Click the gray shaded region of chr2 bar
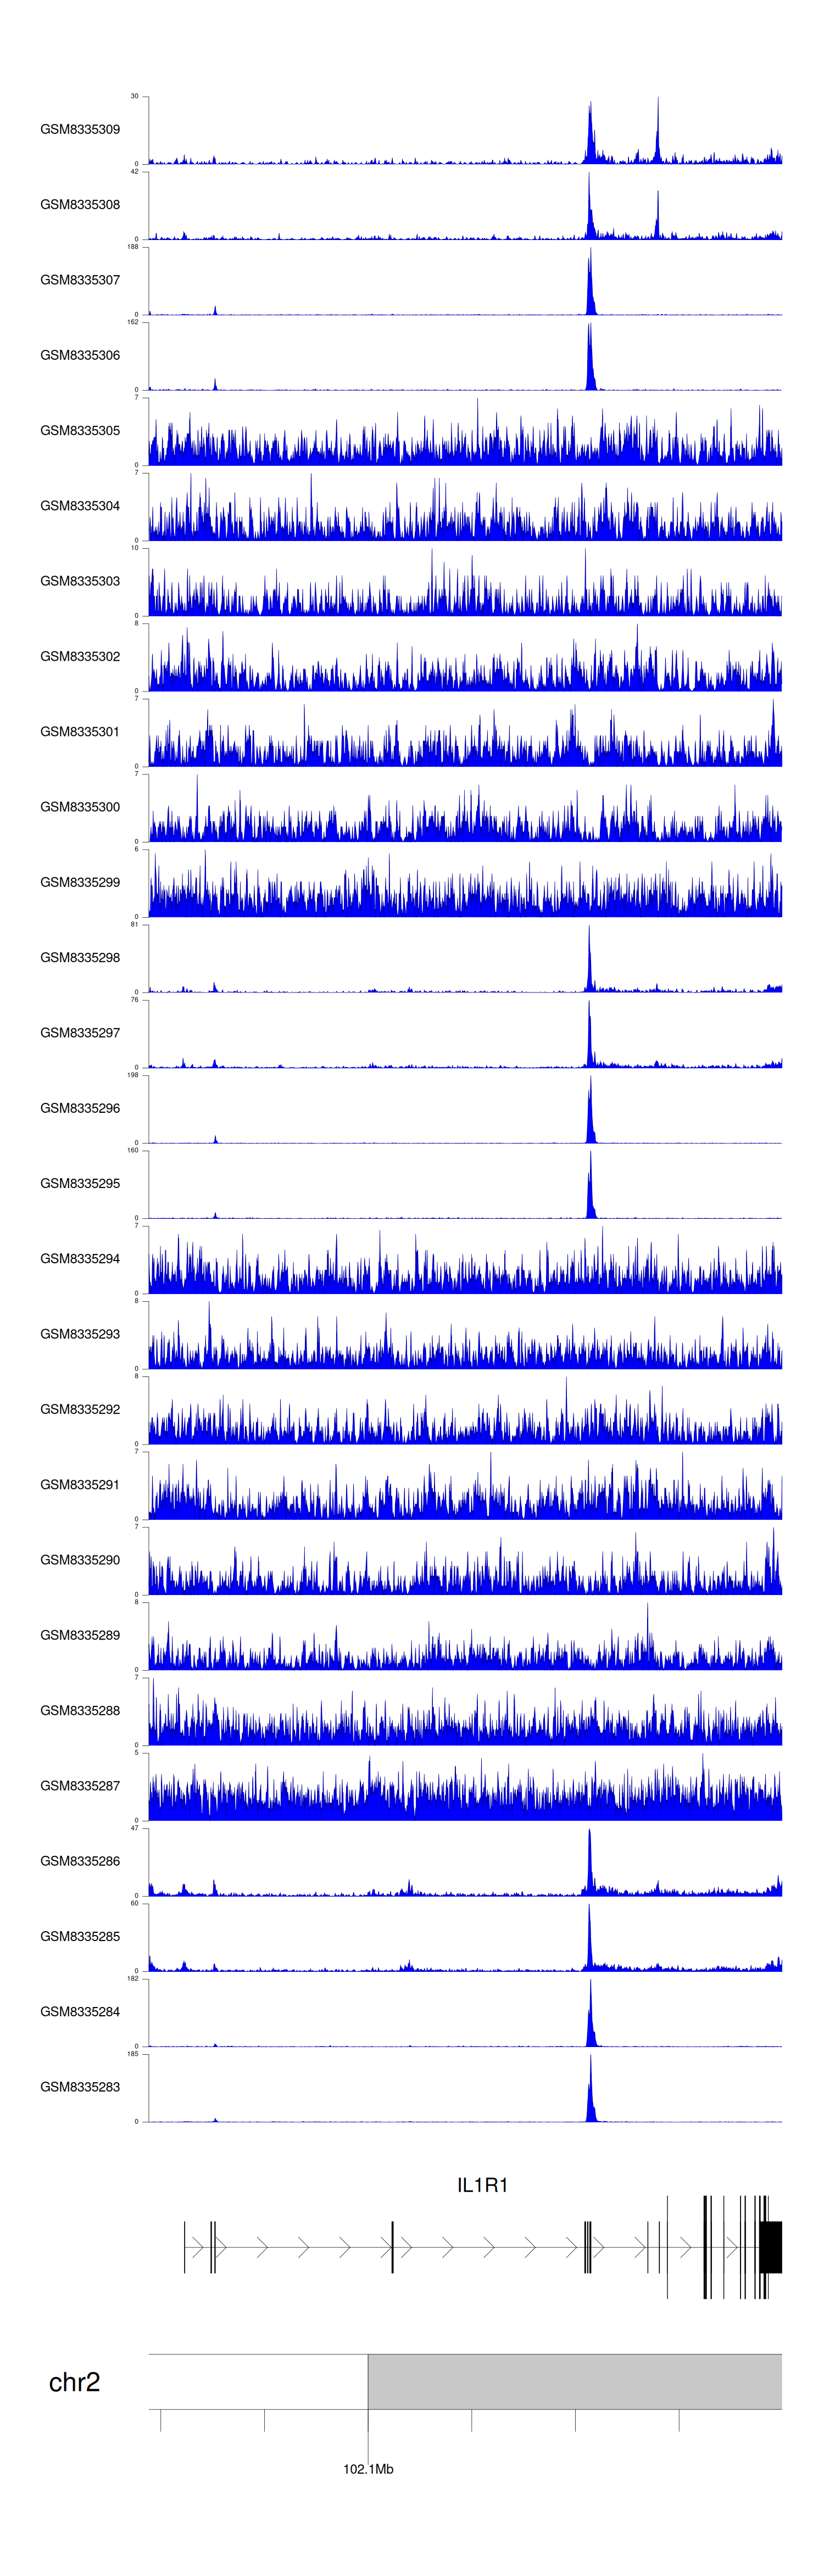Viewport: 824px width, 2576px height. click(x=574, y=2381)
